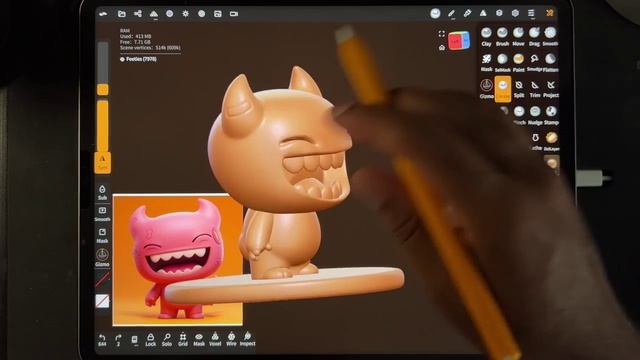Open the painting brush menu

467,13
